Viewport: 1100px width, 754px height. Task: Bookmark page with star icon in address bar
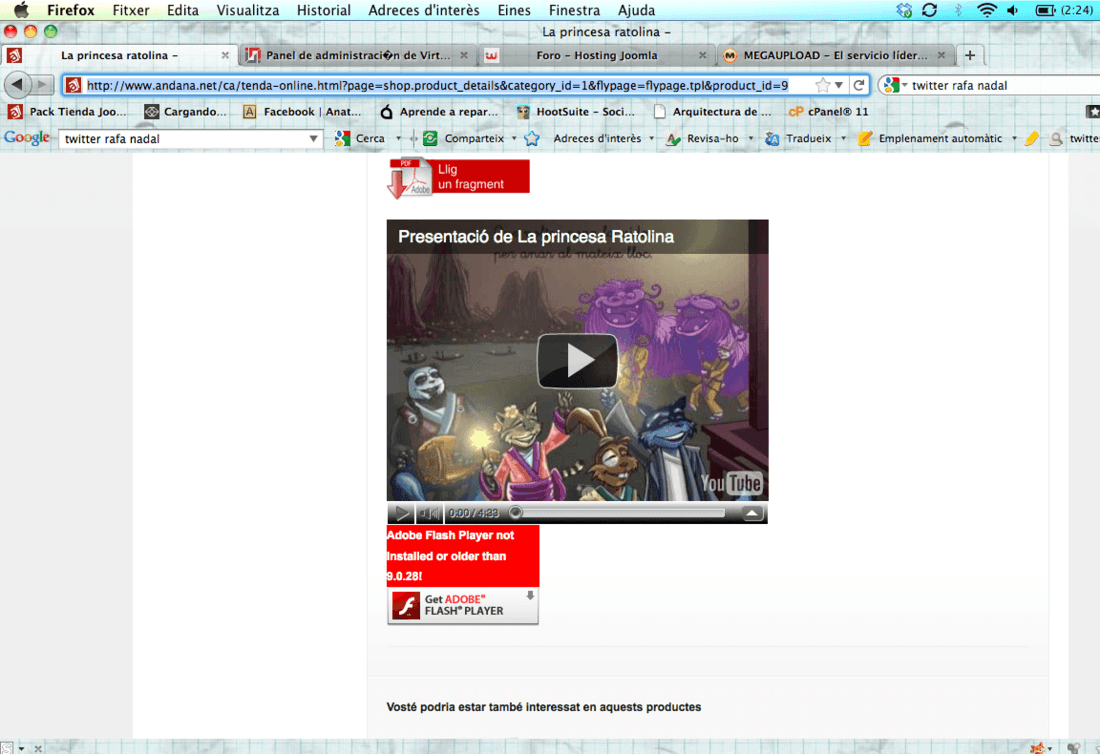click(822, 85)
